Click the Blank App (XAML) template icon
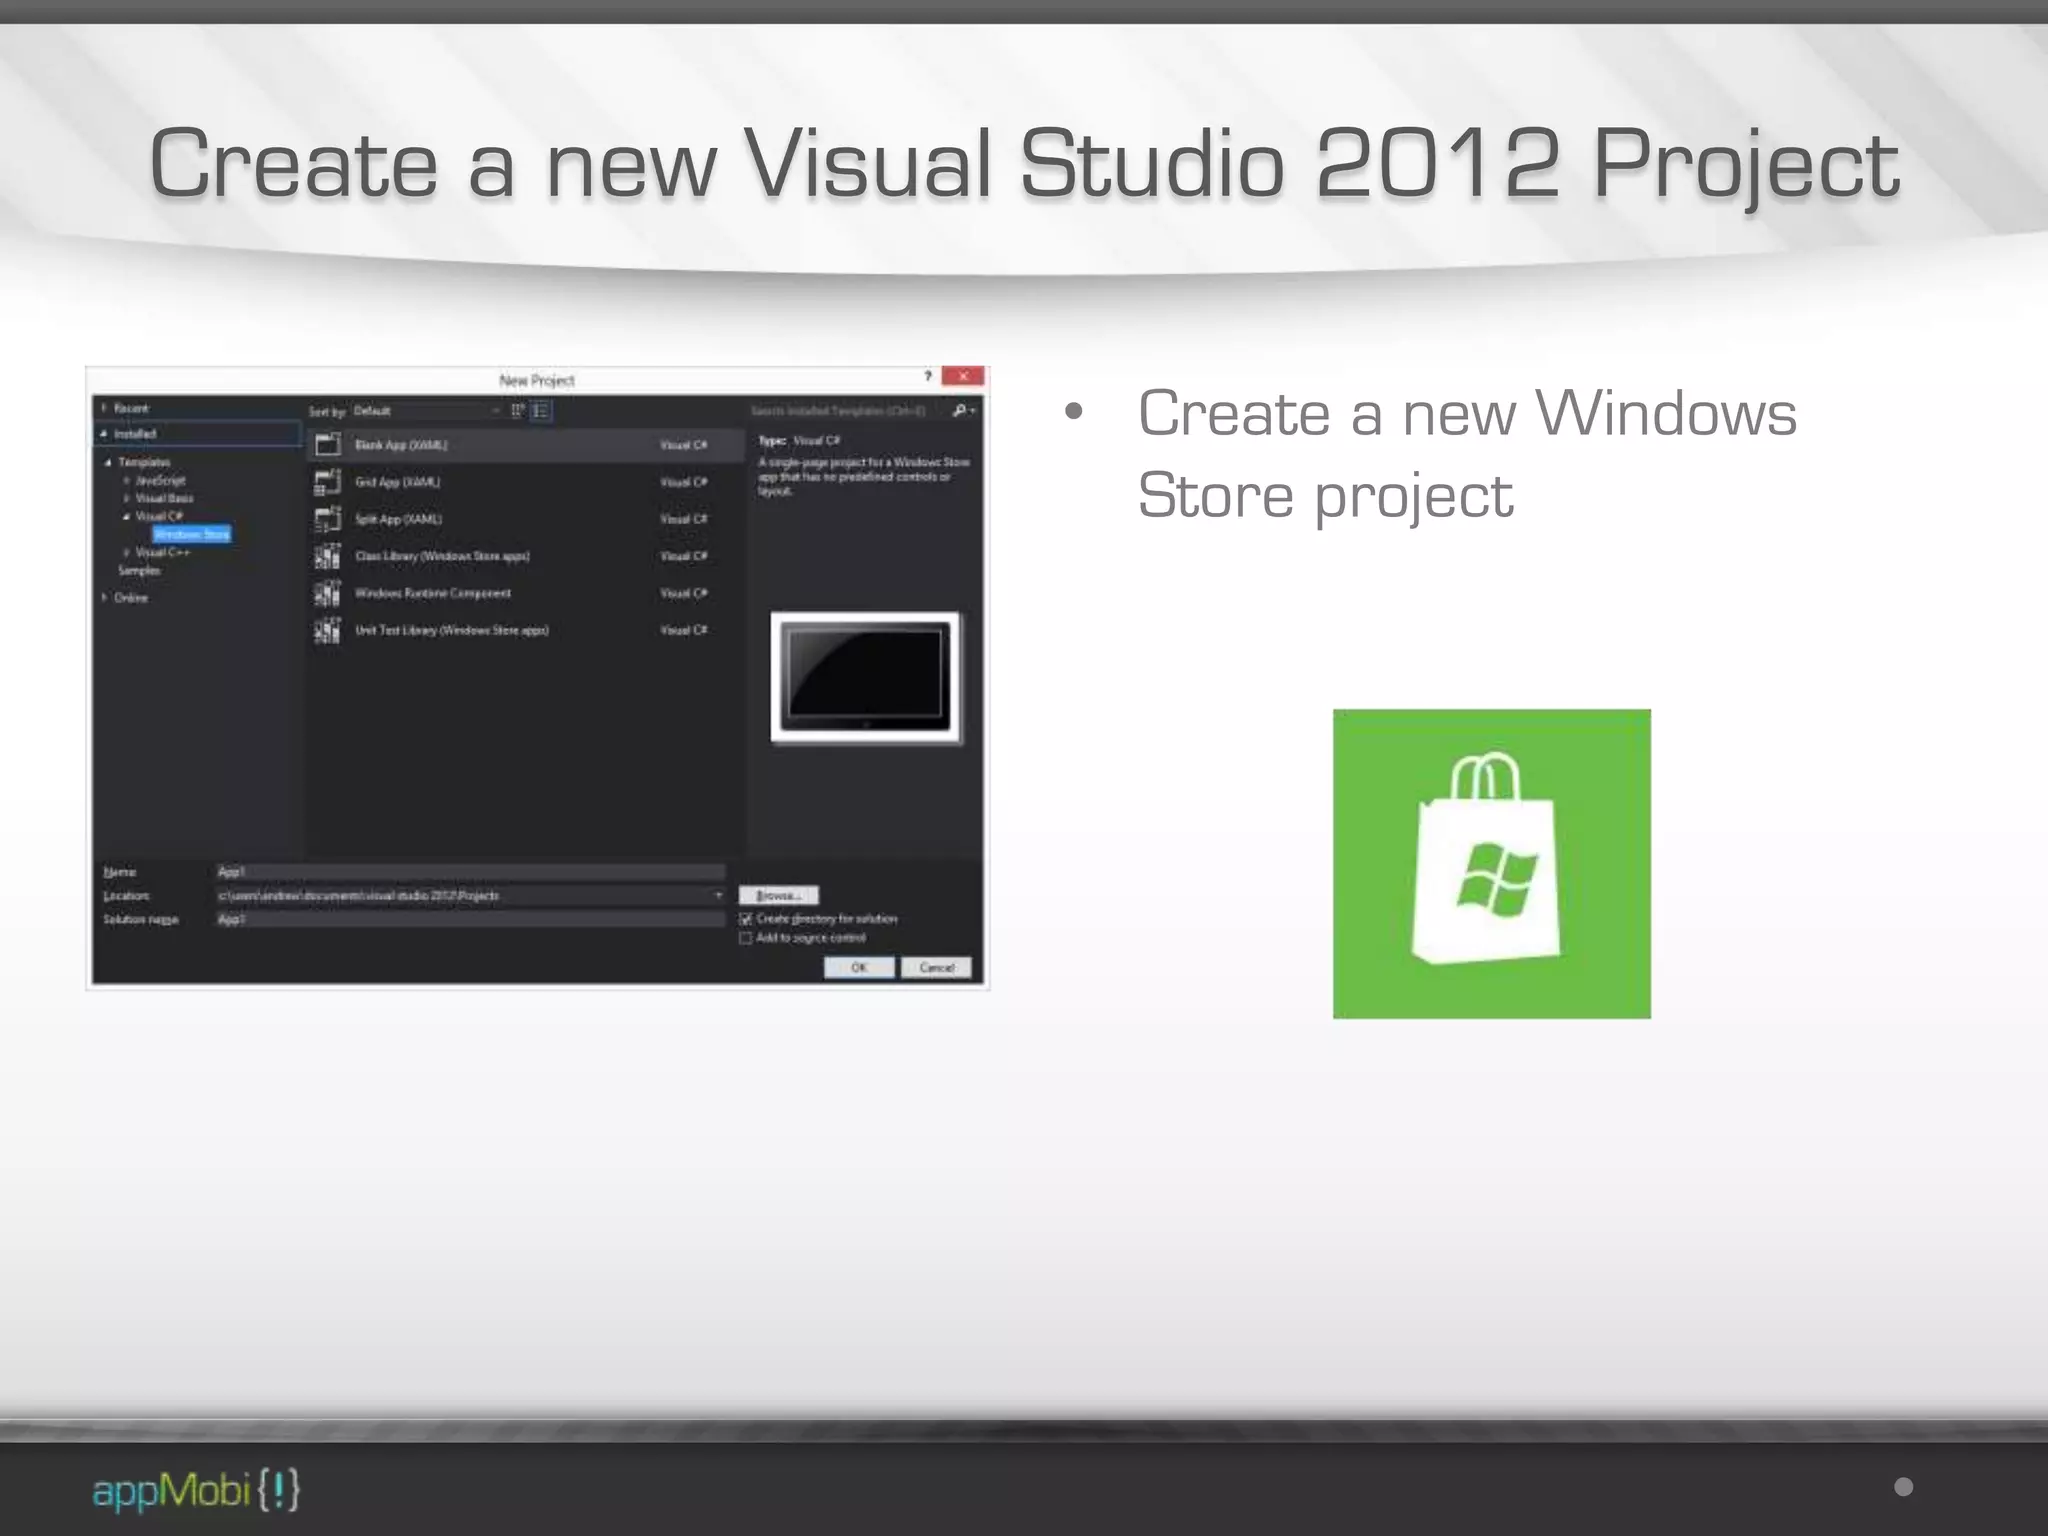 328,445
